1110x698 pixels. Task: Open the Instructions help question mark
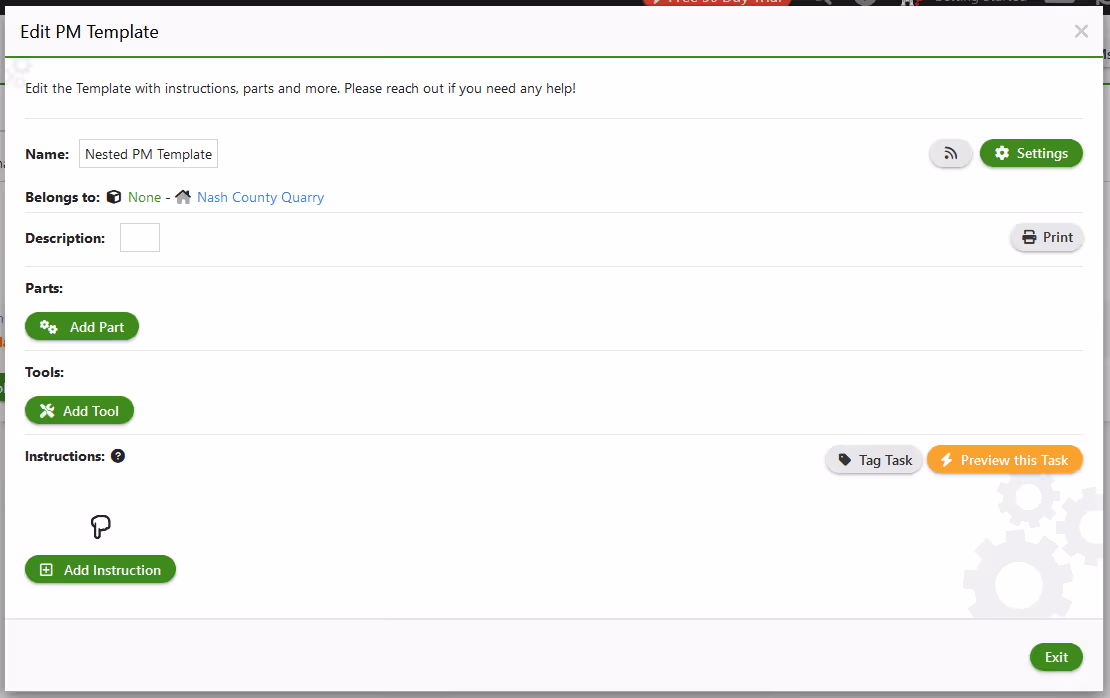click(118, 456)
